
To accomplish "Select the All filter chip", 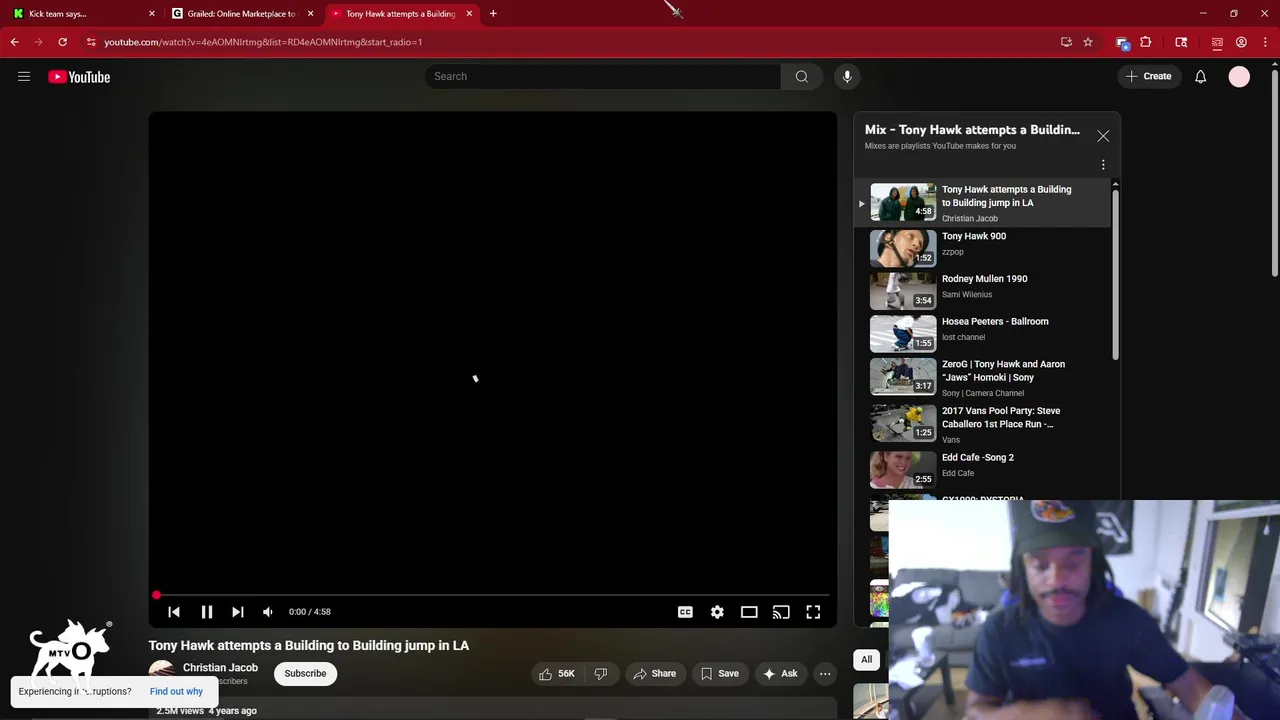I will coord(867,660).
